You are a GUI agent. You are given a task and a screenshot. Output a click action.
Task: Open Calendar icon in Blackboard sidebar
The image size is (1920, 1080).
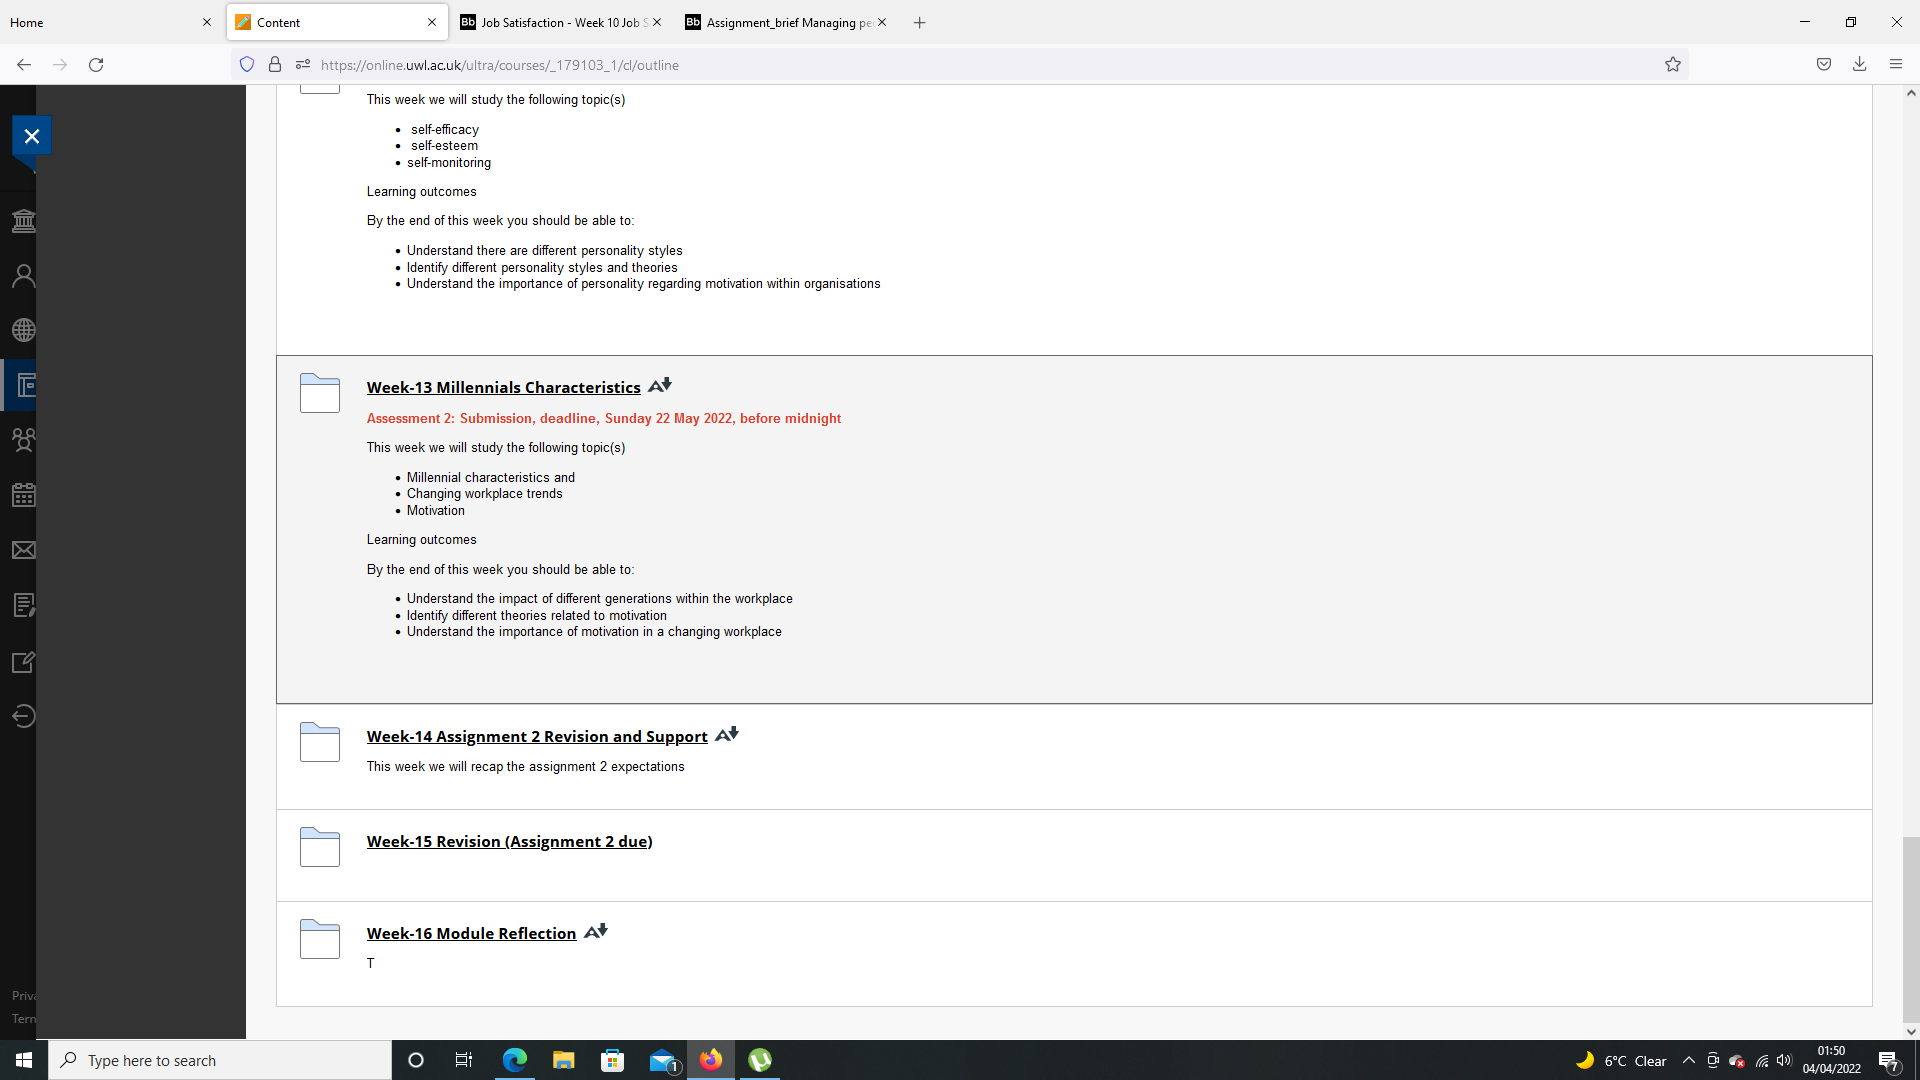[23, 495]
